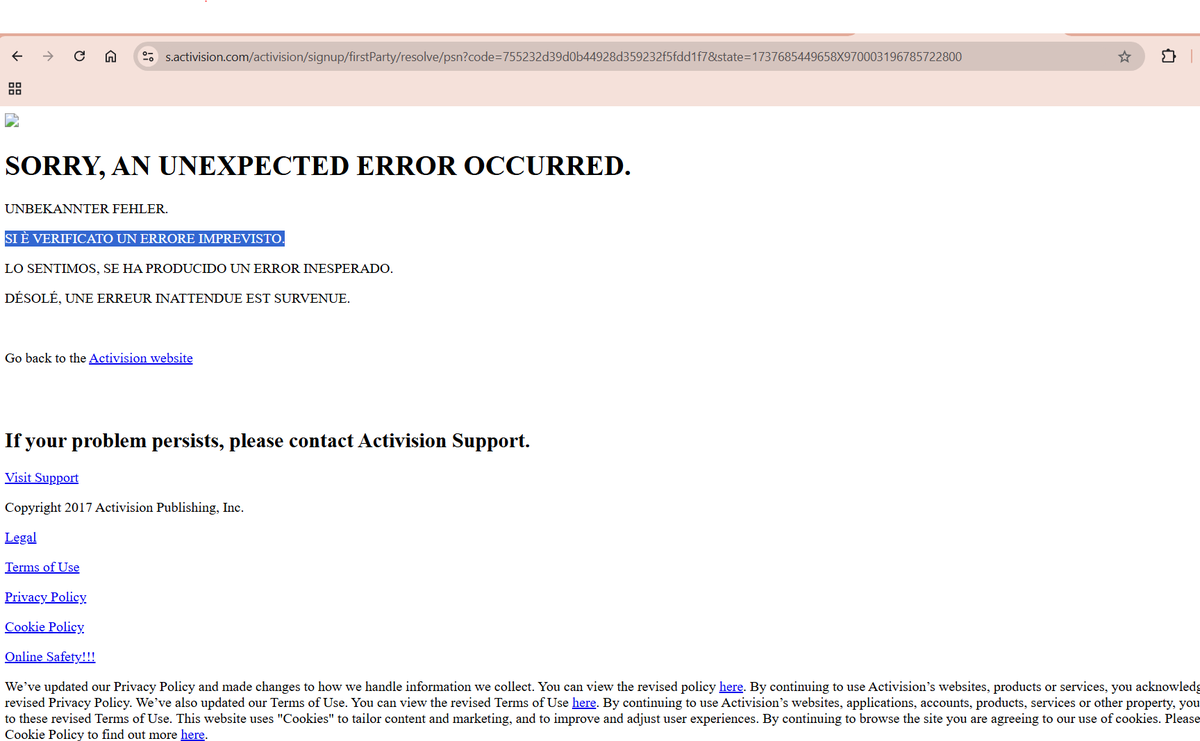Click 'here' after 'revised Terms of Use'
Viewport: 1200px width, 741px height.
(584, 703)
